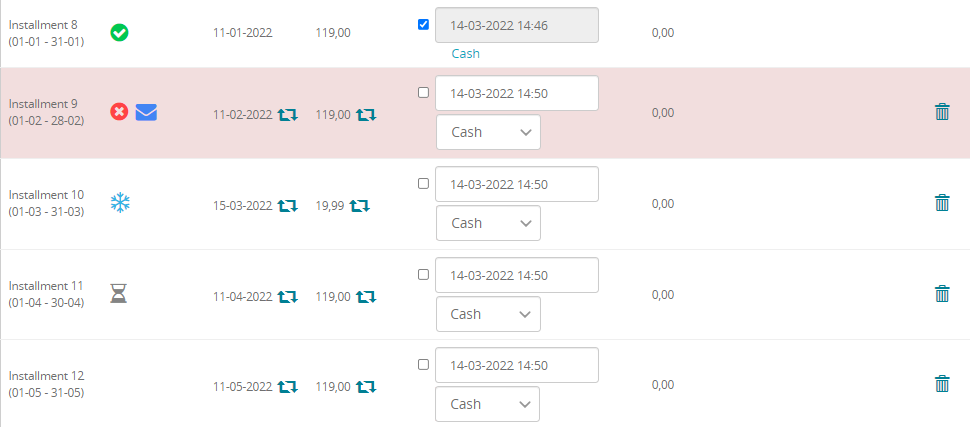
Task: Click the payment date field of Installment 11
Action: [x=517, y=275]
